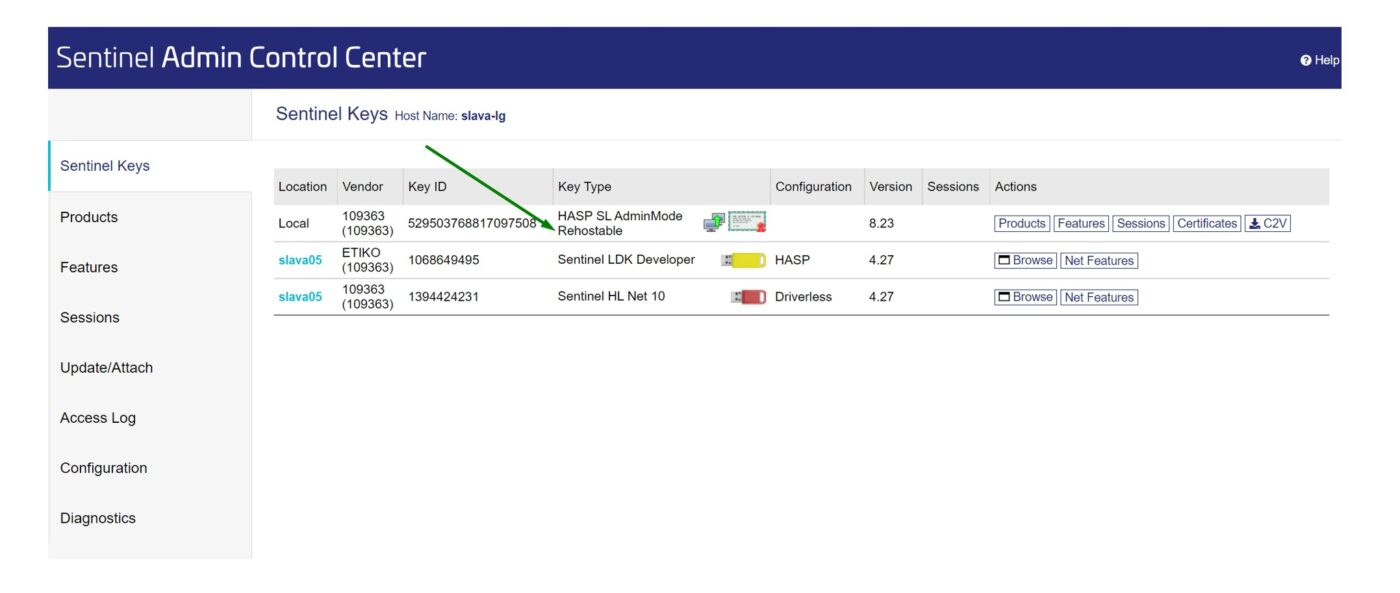Click the HASP SL network computer icon
Image resolution: width=1400 pixels, height=593 pixels.
click(x=714, y=223)
